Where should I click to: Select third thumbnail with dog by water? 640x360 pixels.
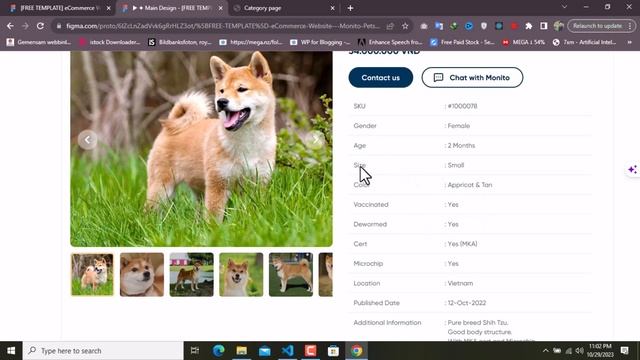tap(191, 274)
